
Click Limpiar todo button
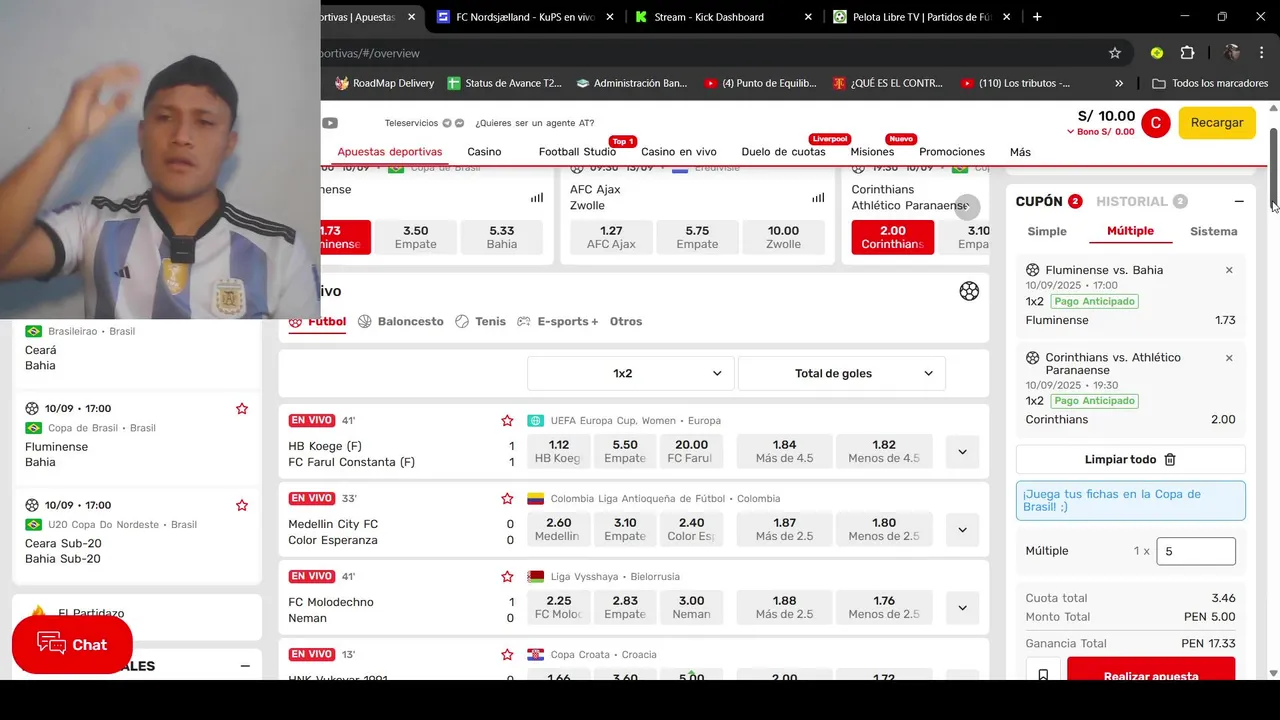click(x=1131, y=460)
